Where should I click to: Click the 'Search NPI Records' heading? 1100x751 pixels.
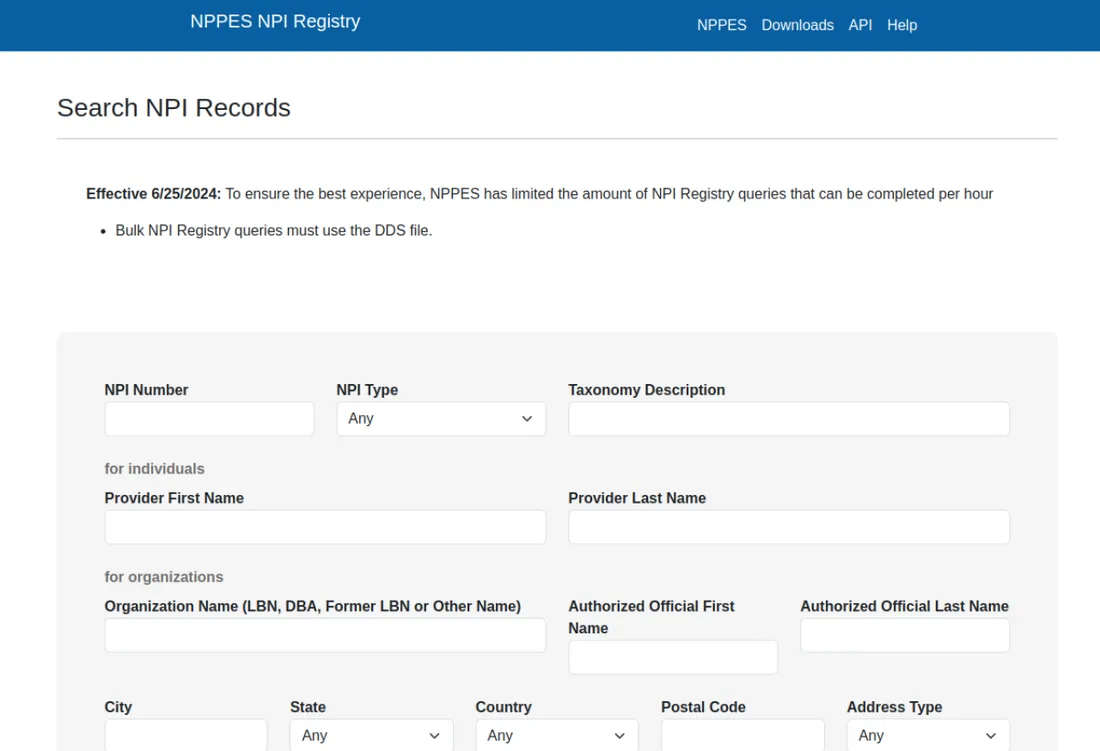[173, 108]
